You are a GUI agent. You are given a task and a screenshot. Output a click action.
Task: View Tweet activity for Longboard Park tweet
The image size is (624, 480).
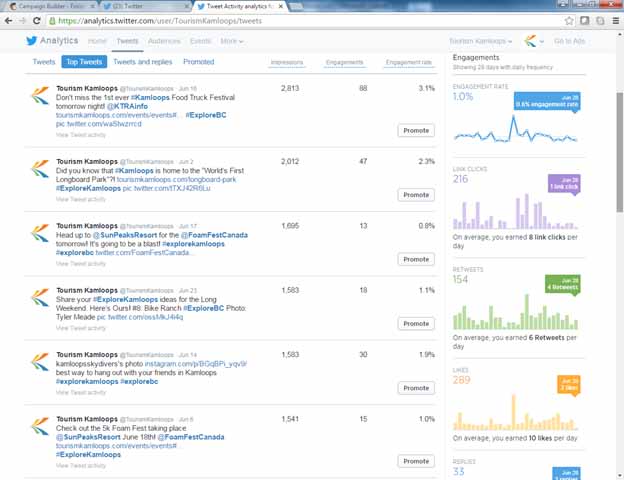click(x=81, y=199)
